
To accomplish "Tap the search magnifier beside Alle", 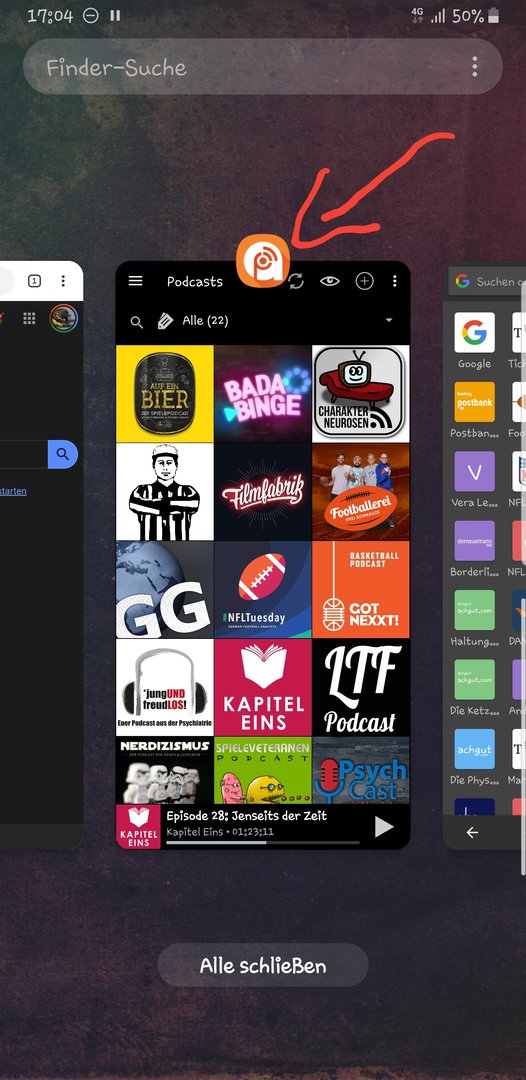I will pyautogui.click(x=137, y=322).
